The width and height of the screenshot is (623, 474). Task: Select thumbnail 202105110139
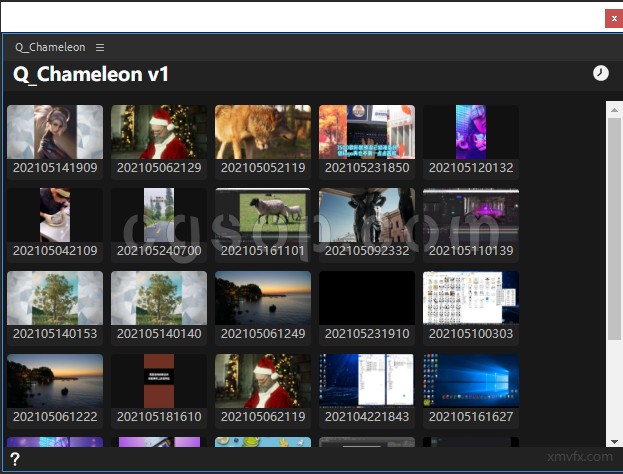coord(471,223)
